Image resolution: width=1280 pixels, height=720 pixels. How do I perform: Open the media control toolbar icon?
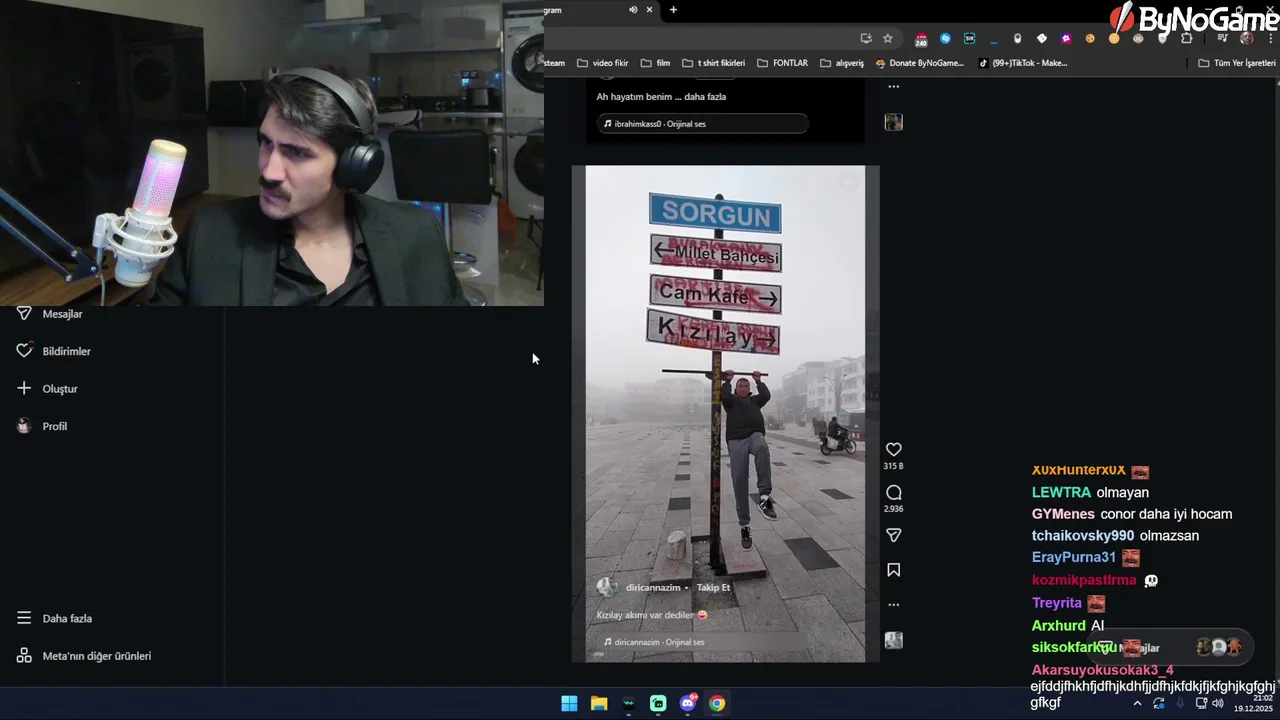coord(1223,38)
